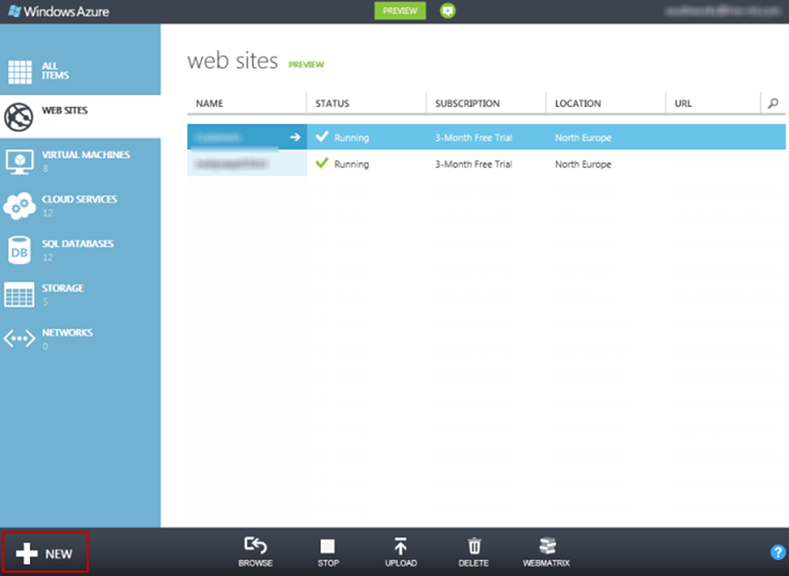Sort by the NAME column header
This screenshot has height=576, width=789.
pyautogui.click(x=209, y=103)
